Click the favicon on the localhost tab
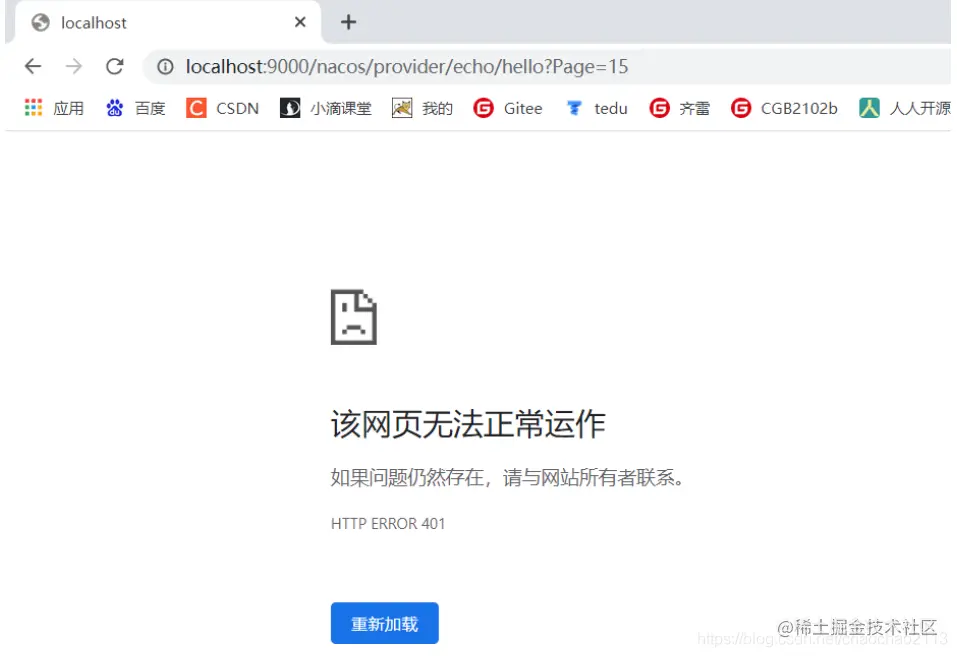Image resolution: width=957 pixels, height=657 pixels. 42,22
